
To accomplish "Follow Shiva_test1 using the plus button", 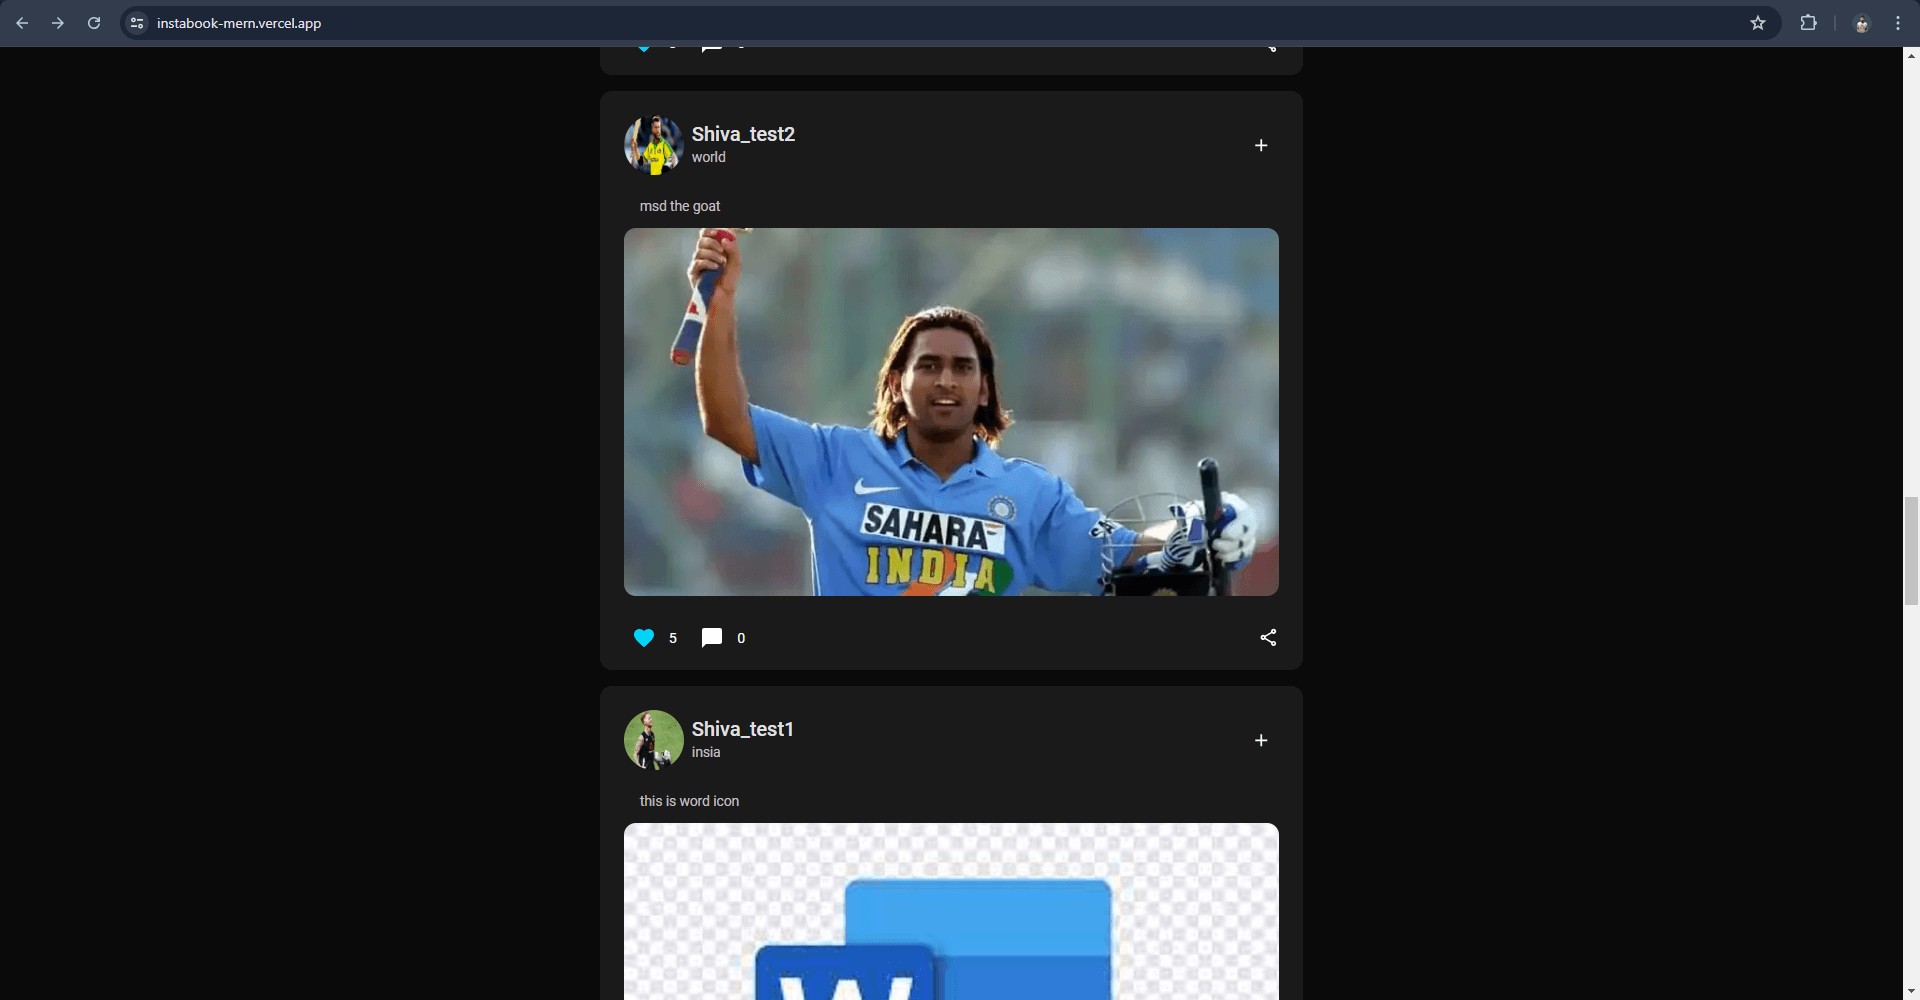I will (1261, 741).
